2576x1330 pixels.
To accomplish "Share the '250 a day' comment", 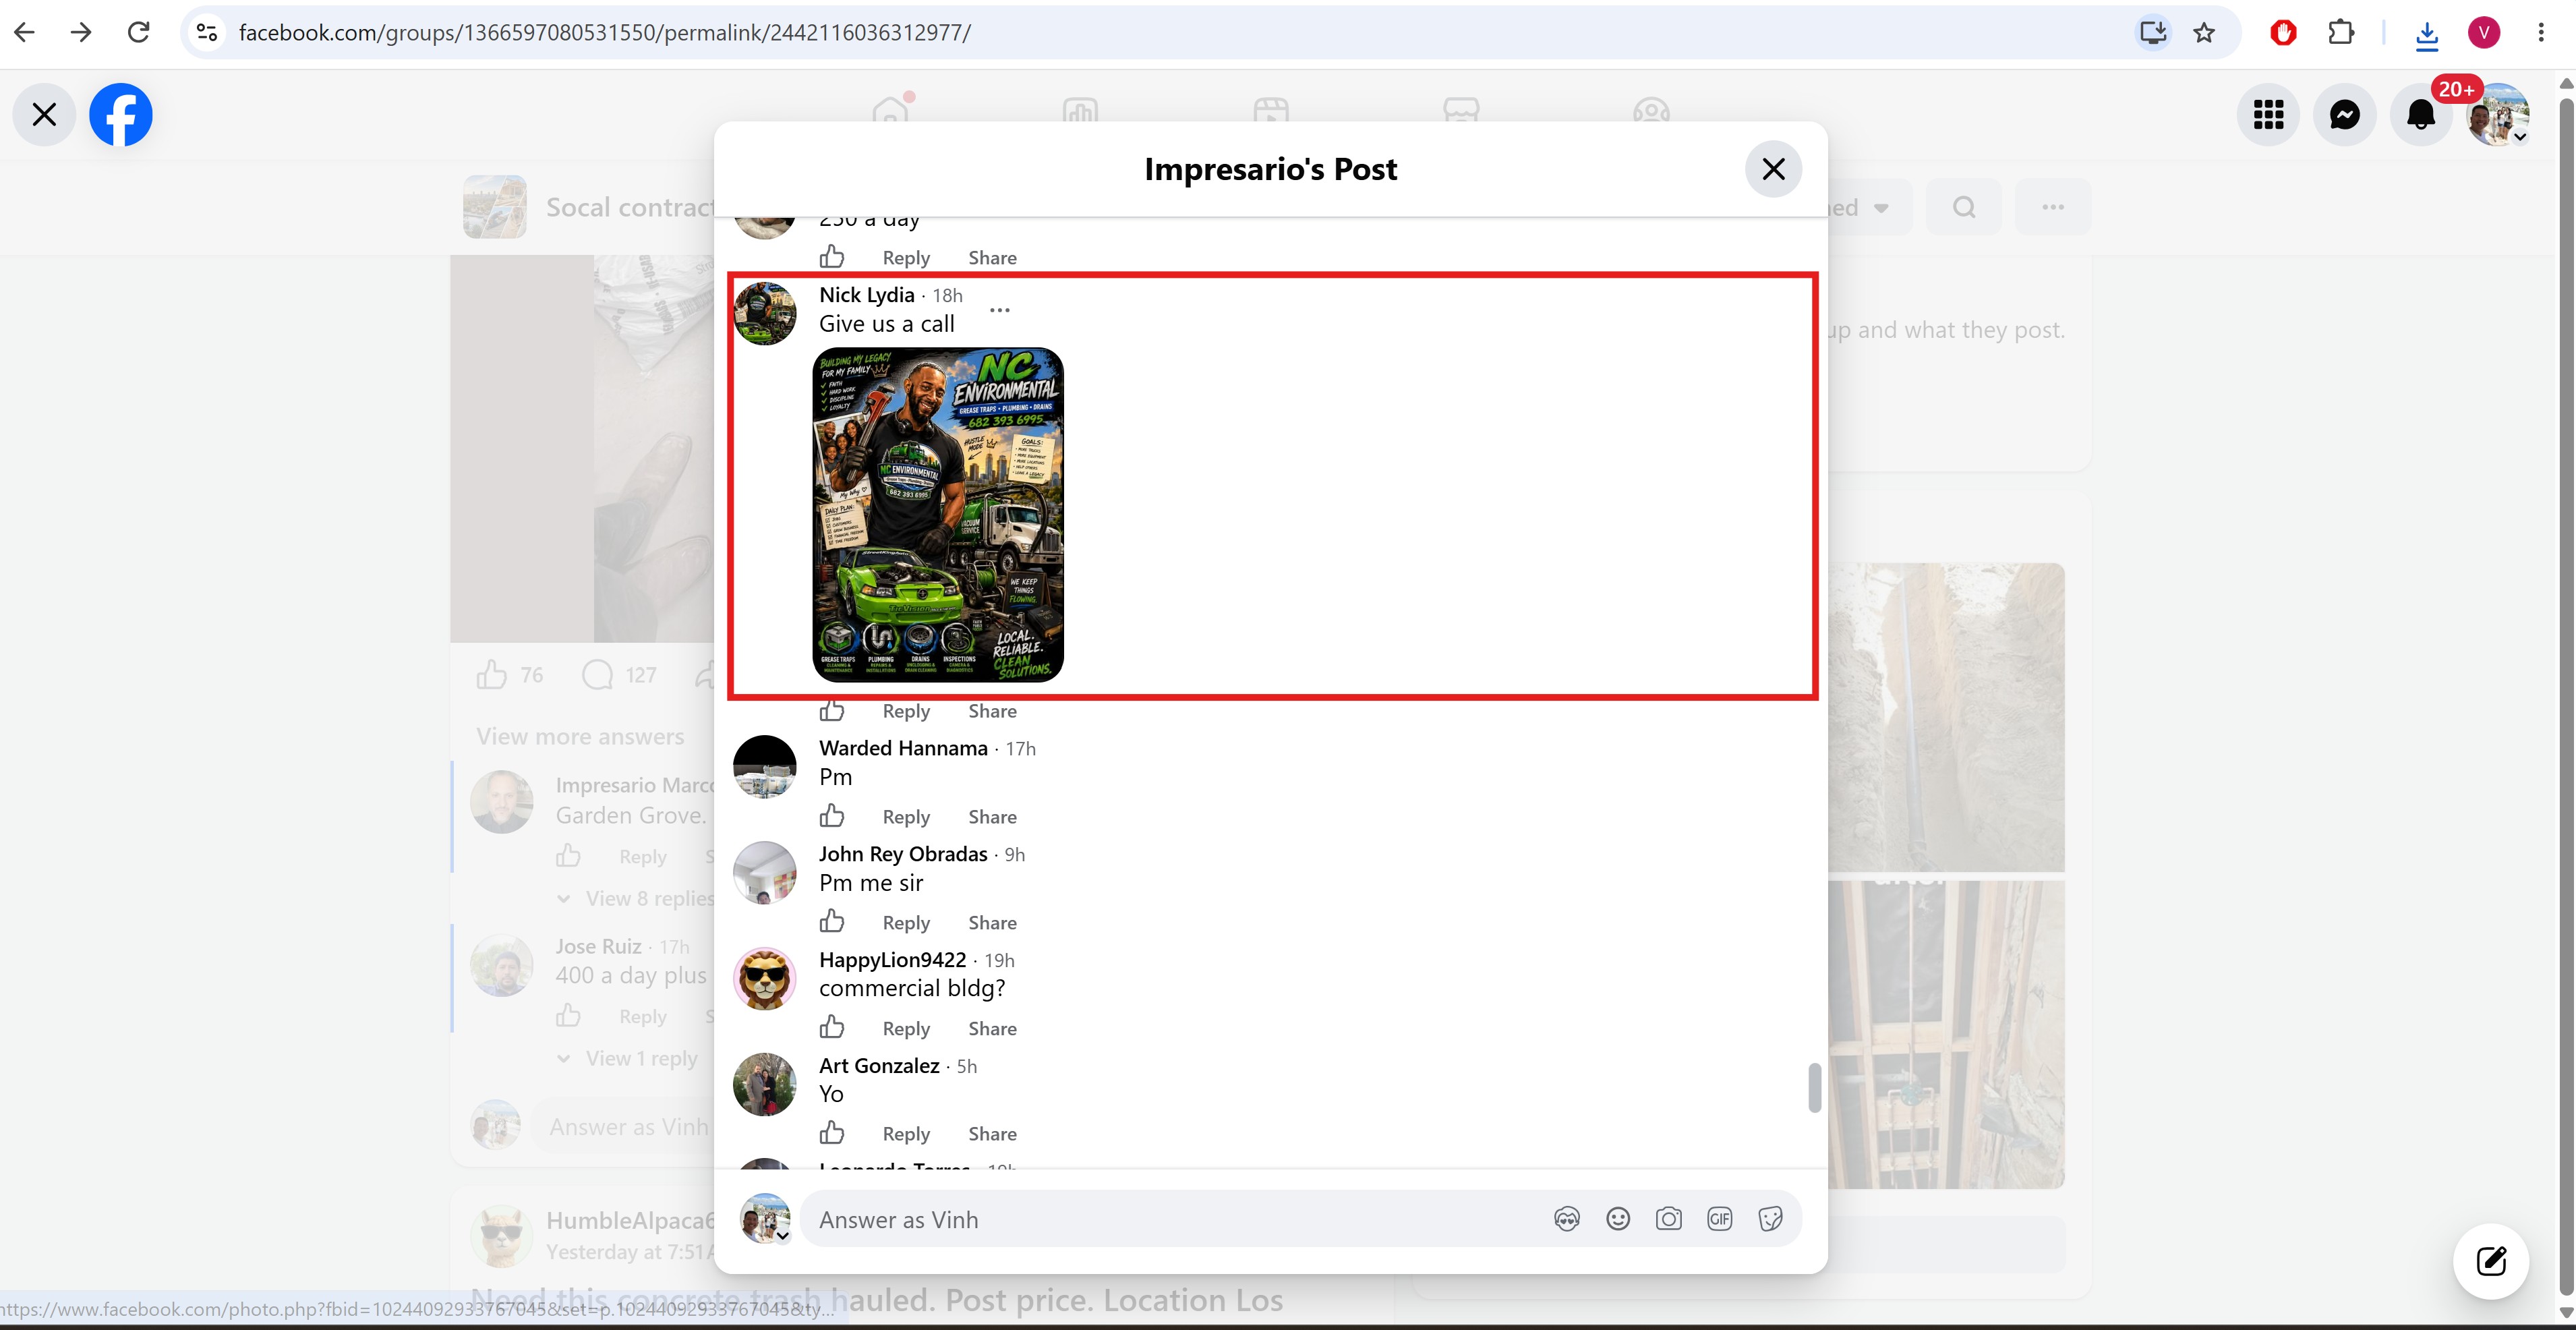I will [992, 258].
